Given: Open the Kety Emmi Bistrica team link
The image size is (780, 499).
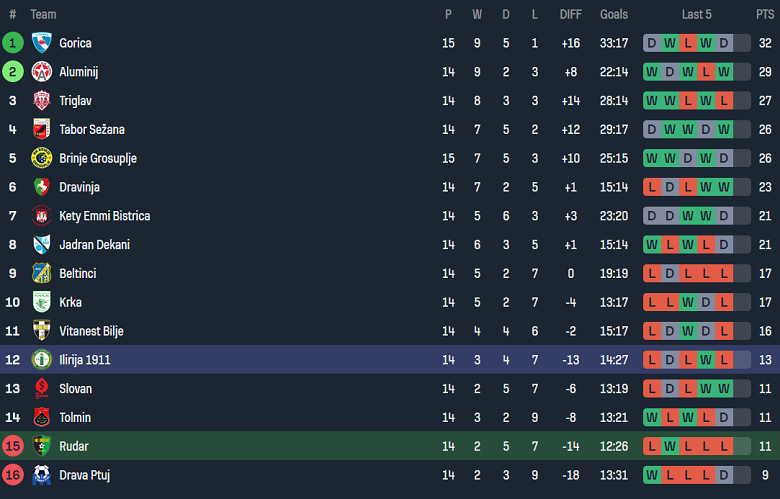Looking at the screenshot, I should click(x=104, y=216).
